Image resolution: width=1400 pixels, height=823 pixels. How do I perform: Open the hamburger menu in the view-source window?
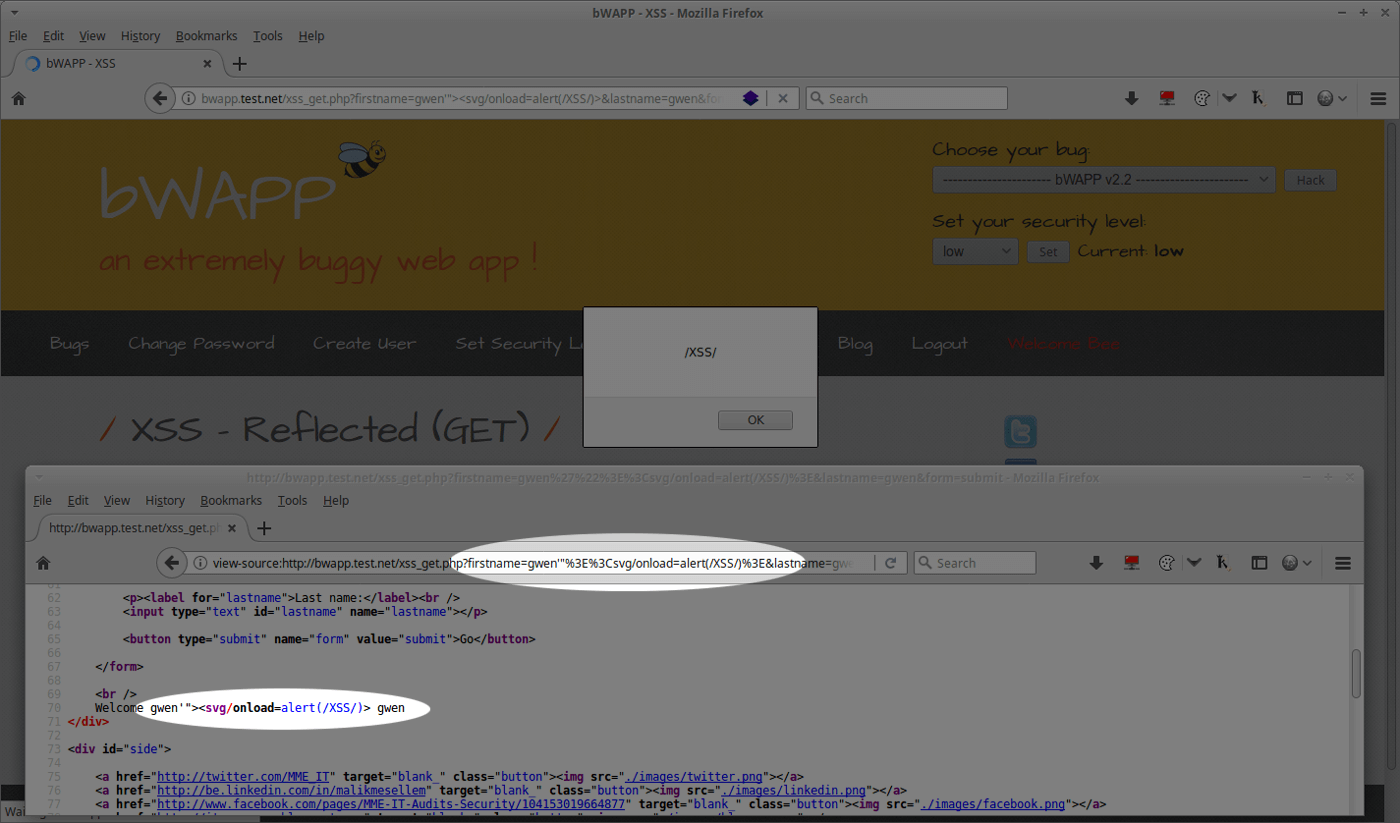point(1343,563)
